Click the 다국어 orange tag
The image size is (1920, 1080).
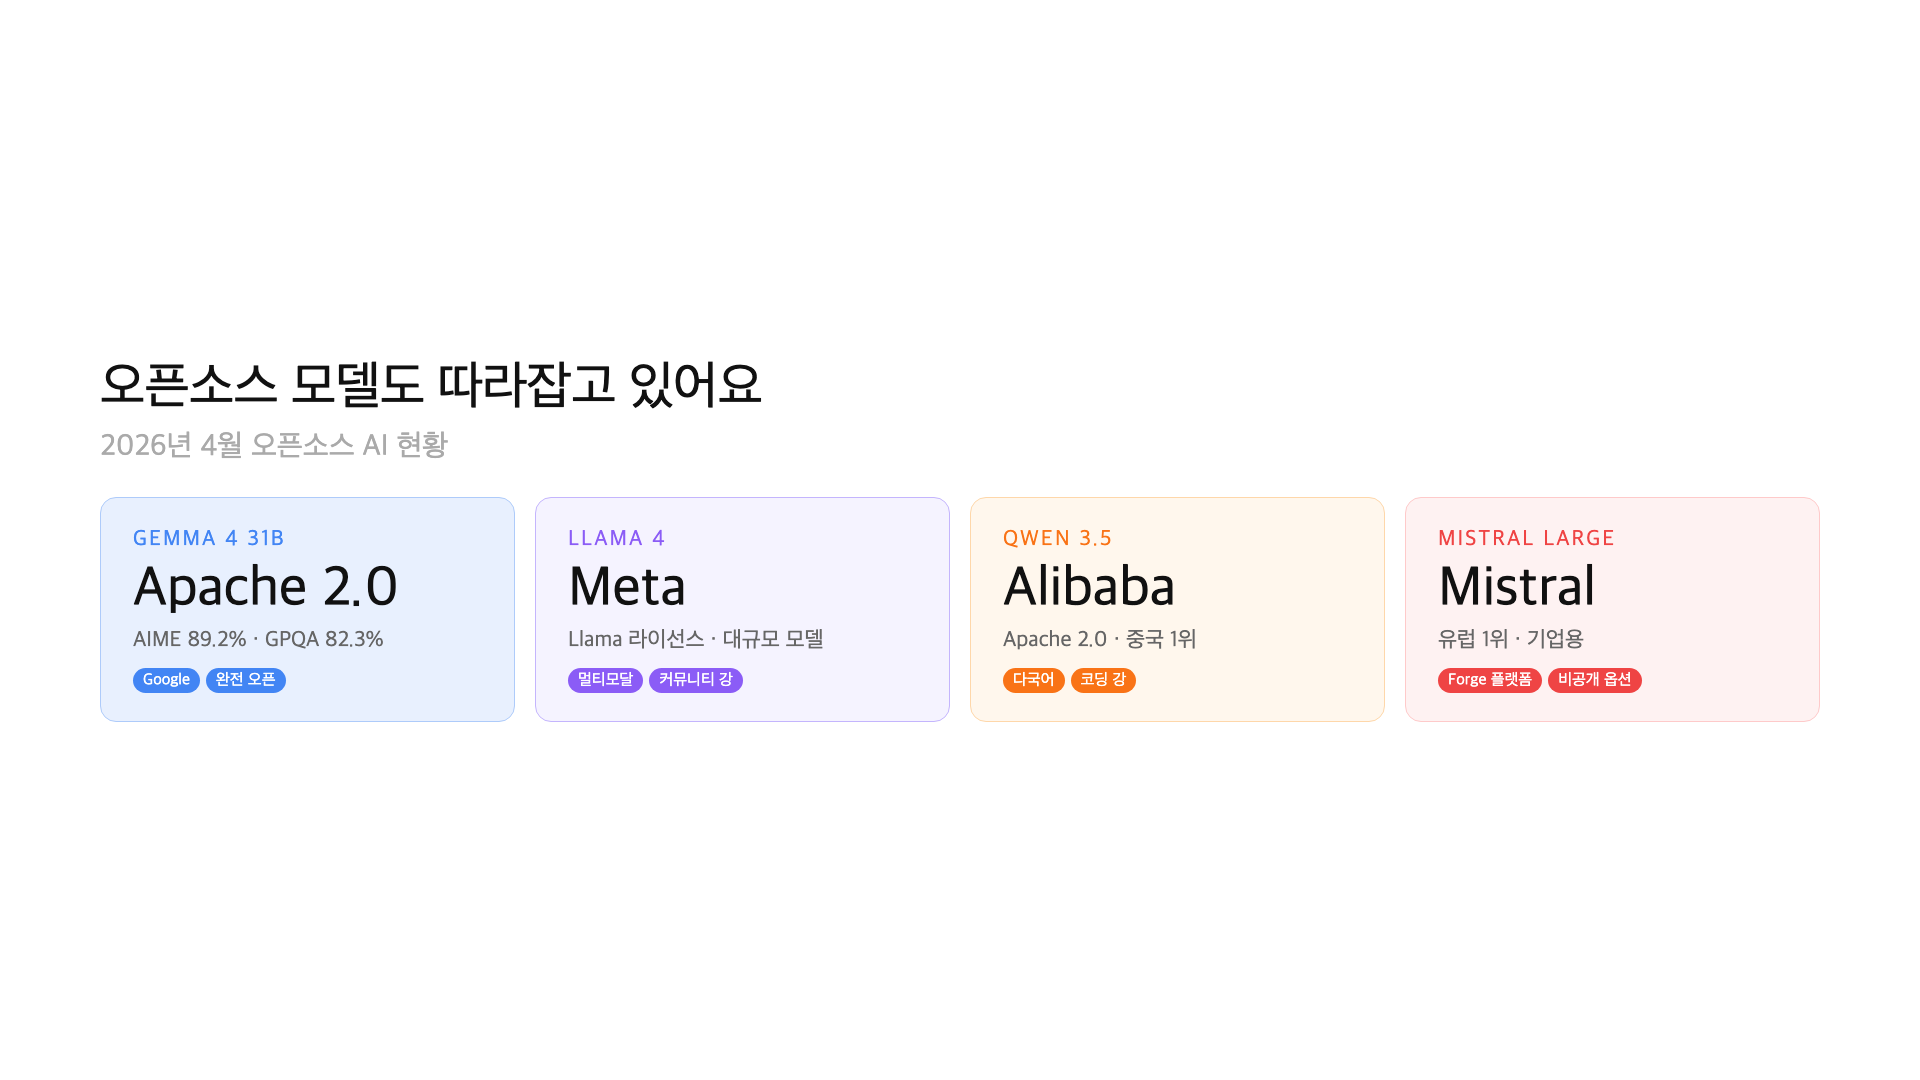click(x=1033, y=680)
